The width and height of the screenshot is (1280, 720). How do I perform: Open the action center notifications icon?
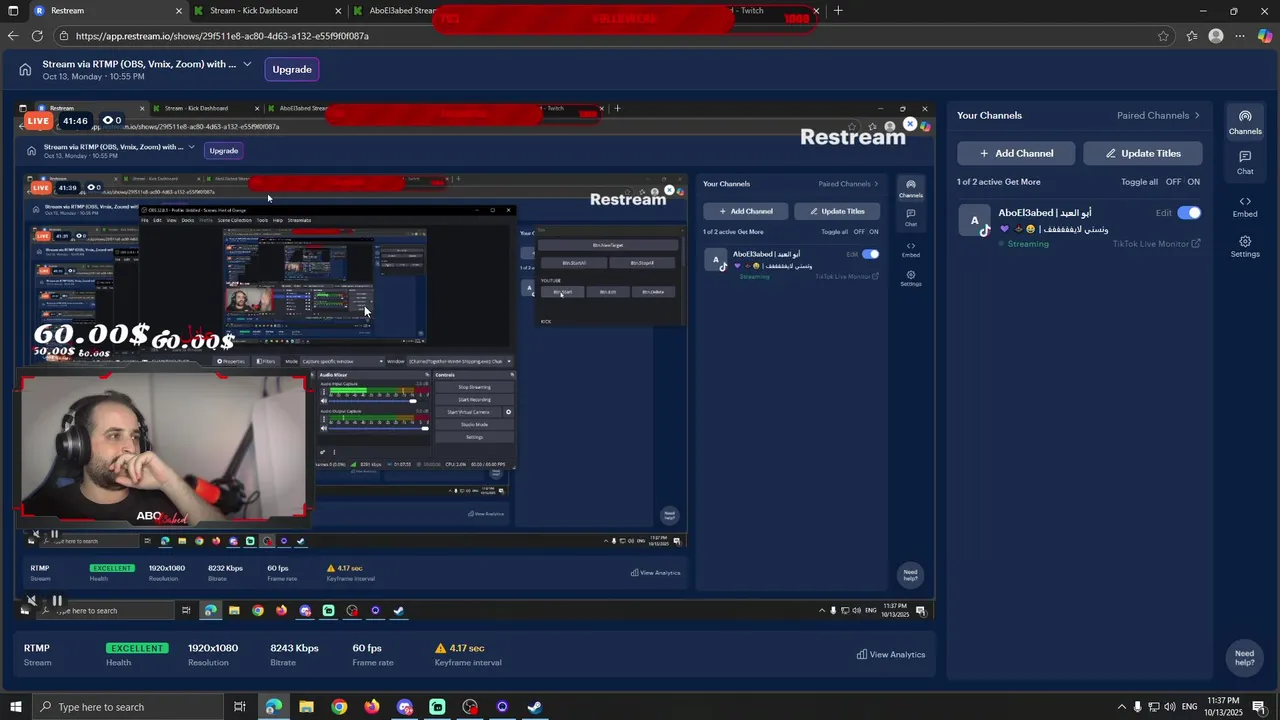pos(1258,707)
